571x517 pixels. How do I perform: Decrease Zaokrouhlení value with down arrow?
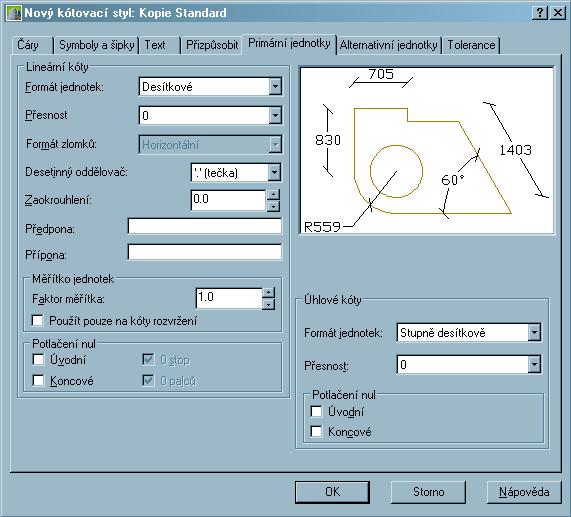coord(273,206)
